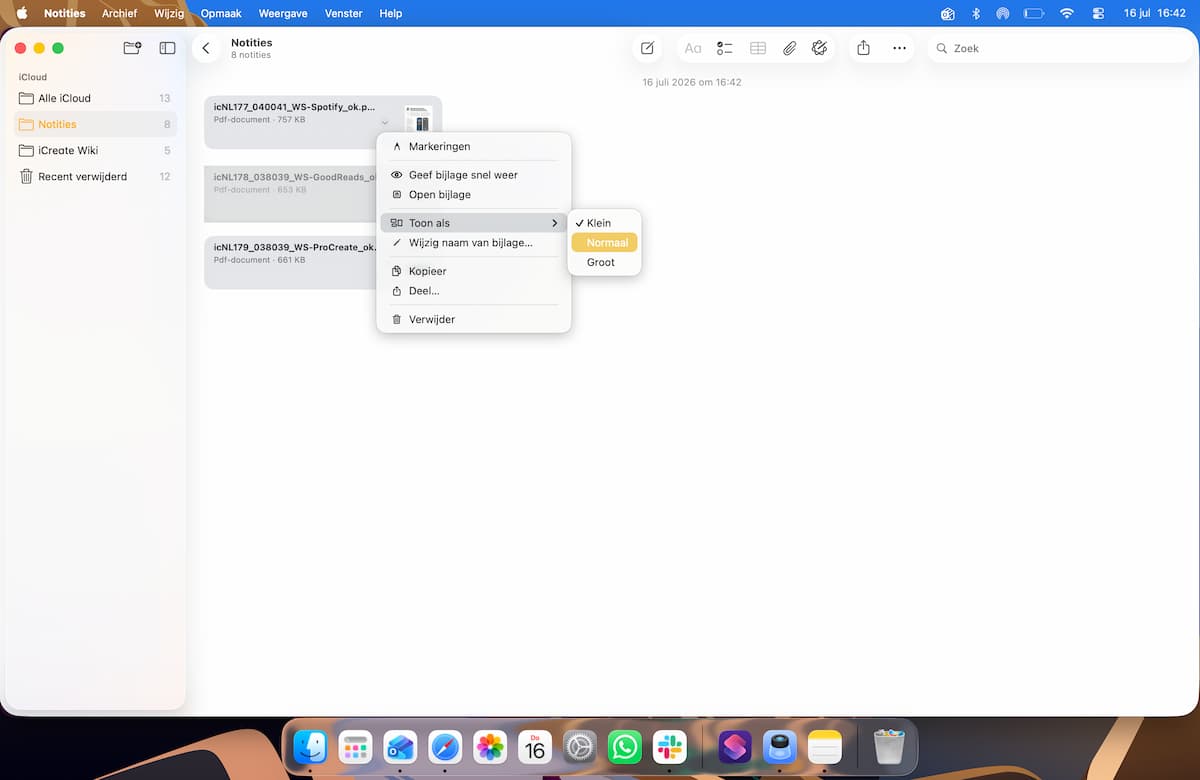Open Slack from the Dock

coord(670,747)
